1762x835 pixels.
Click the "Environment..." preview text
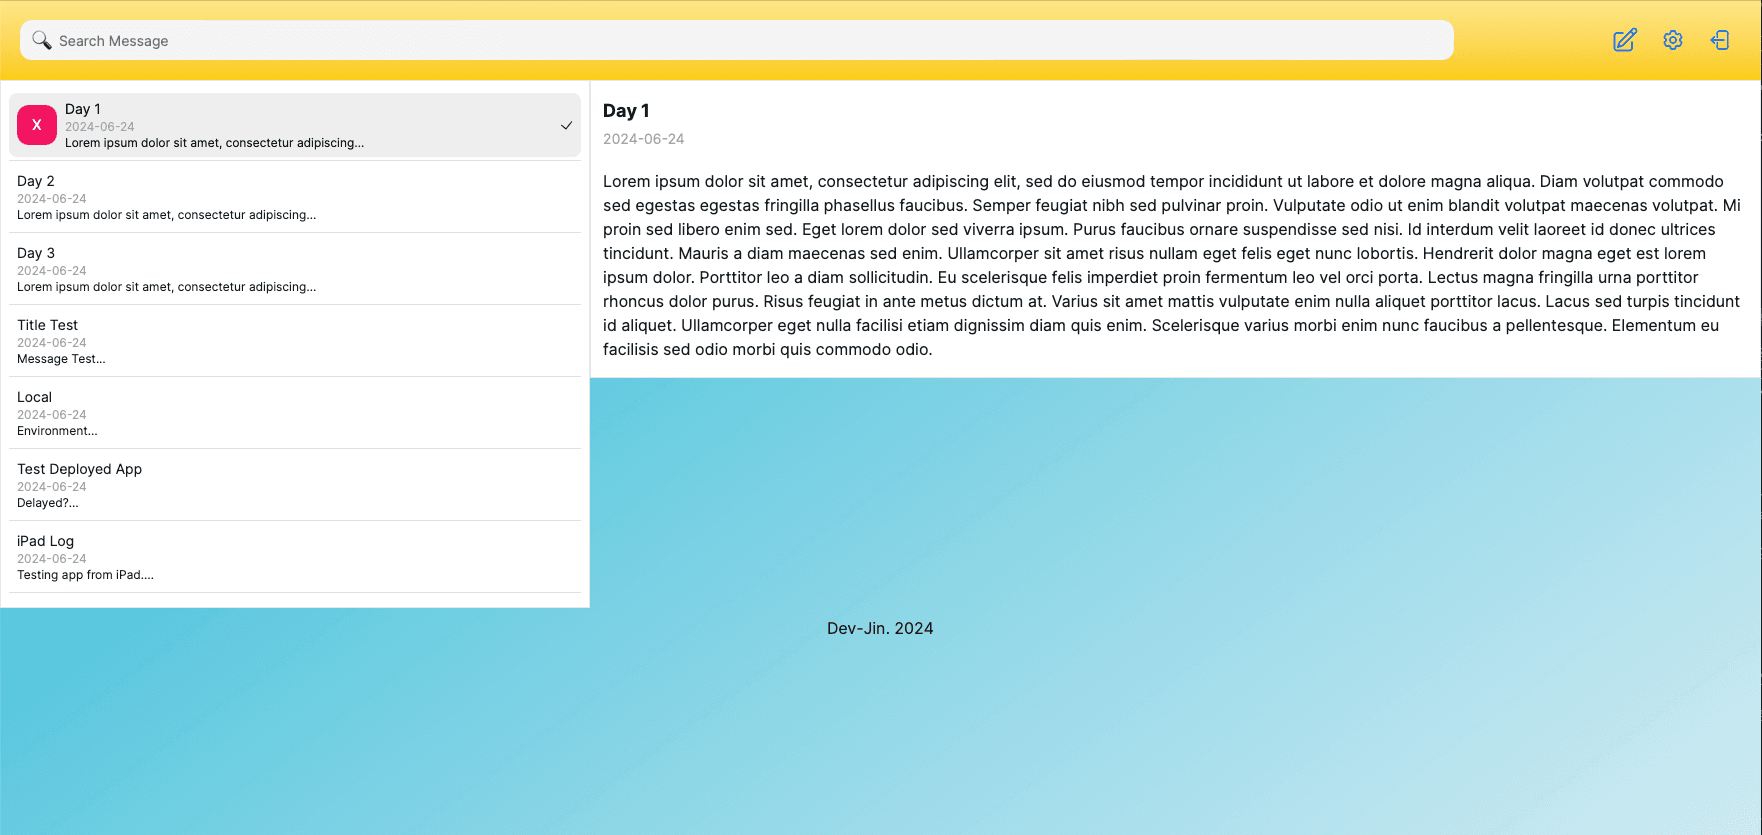point(57,431)
